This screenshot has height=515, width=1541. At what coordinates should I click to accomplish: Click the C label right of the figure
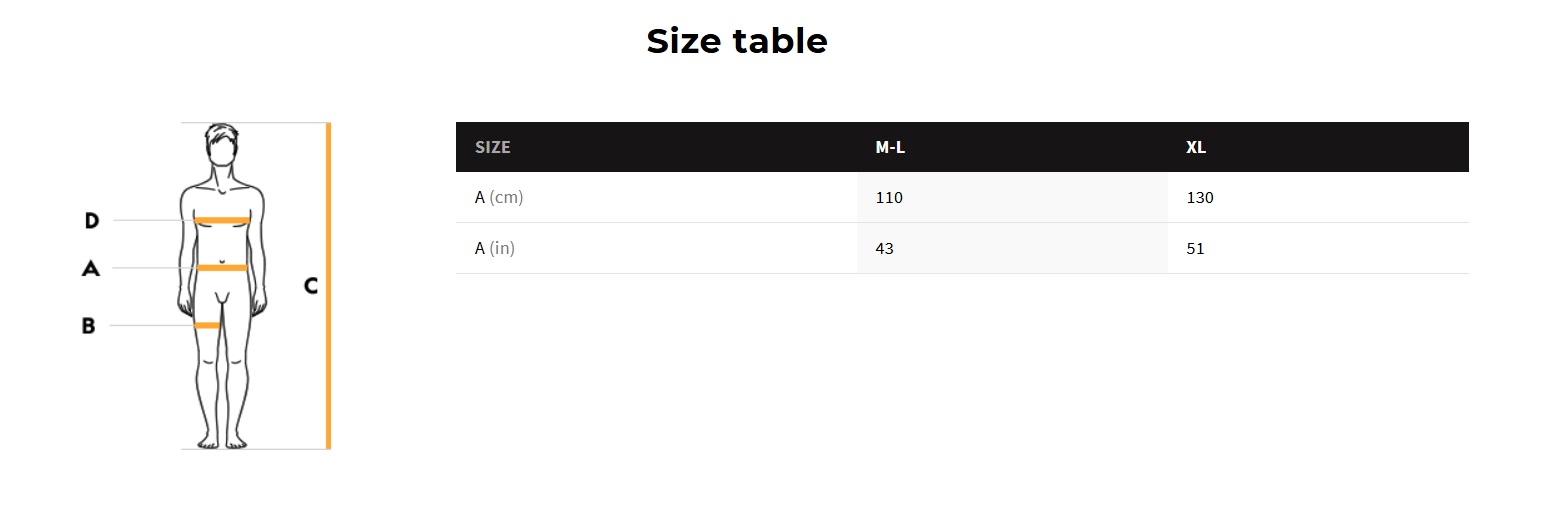click(x=311, y=286)
